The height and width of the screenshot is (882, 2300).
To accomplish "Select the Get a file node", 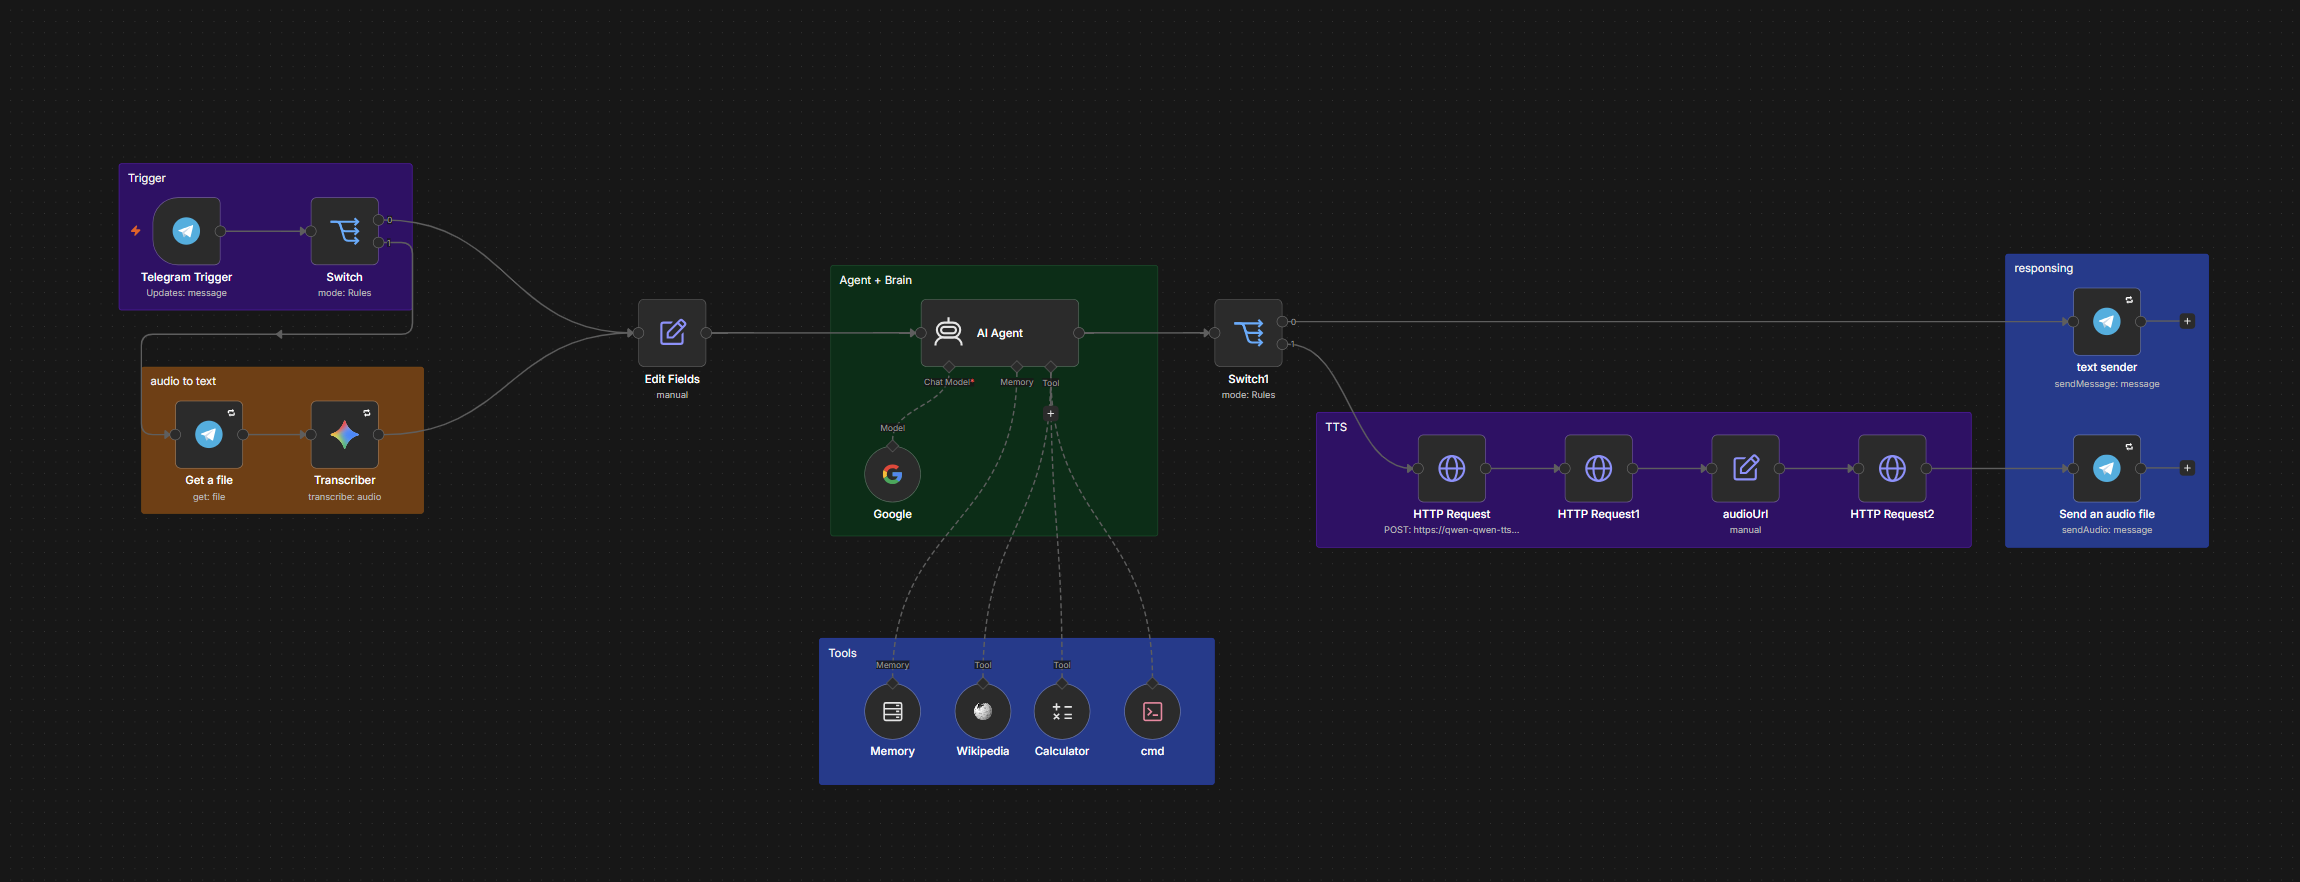I will click(x=209, y=434).
